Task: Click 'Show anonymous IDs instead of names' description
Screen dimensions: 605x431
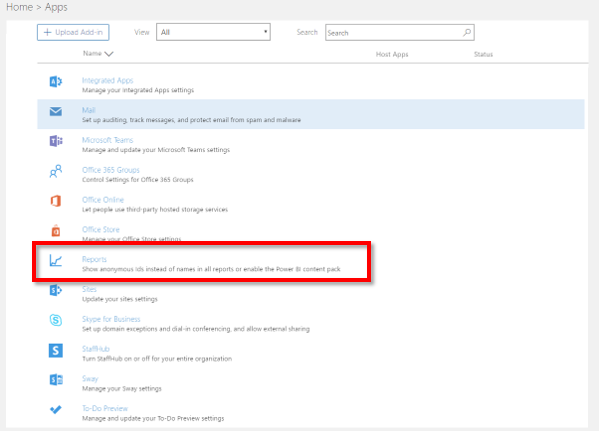Action: pos(211,269)
